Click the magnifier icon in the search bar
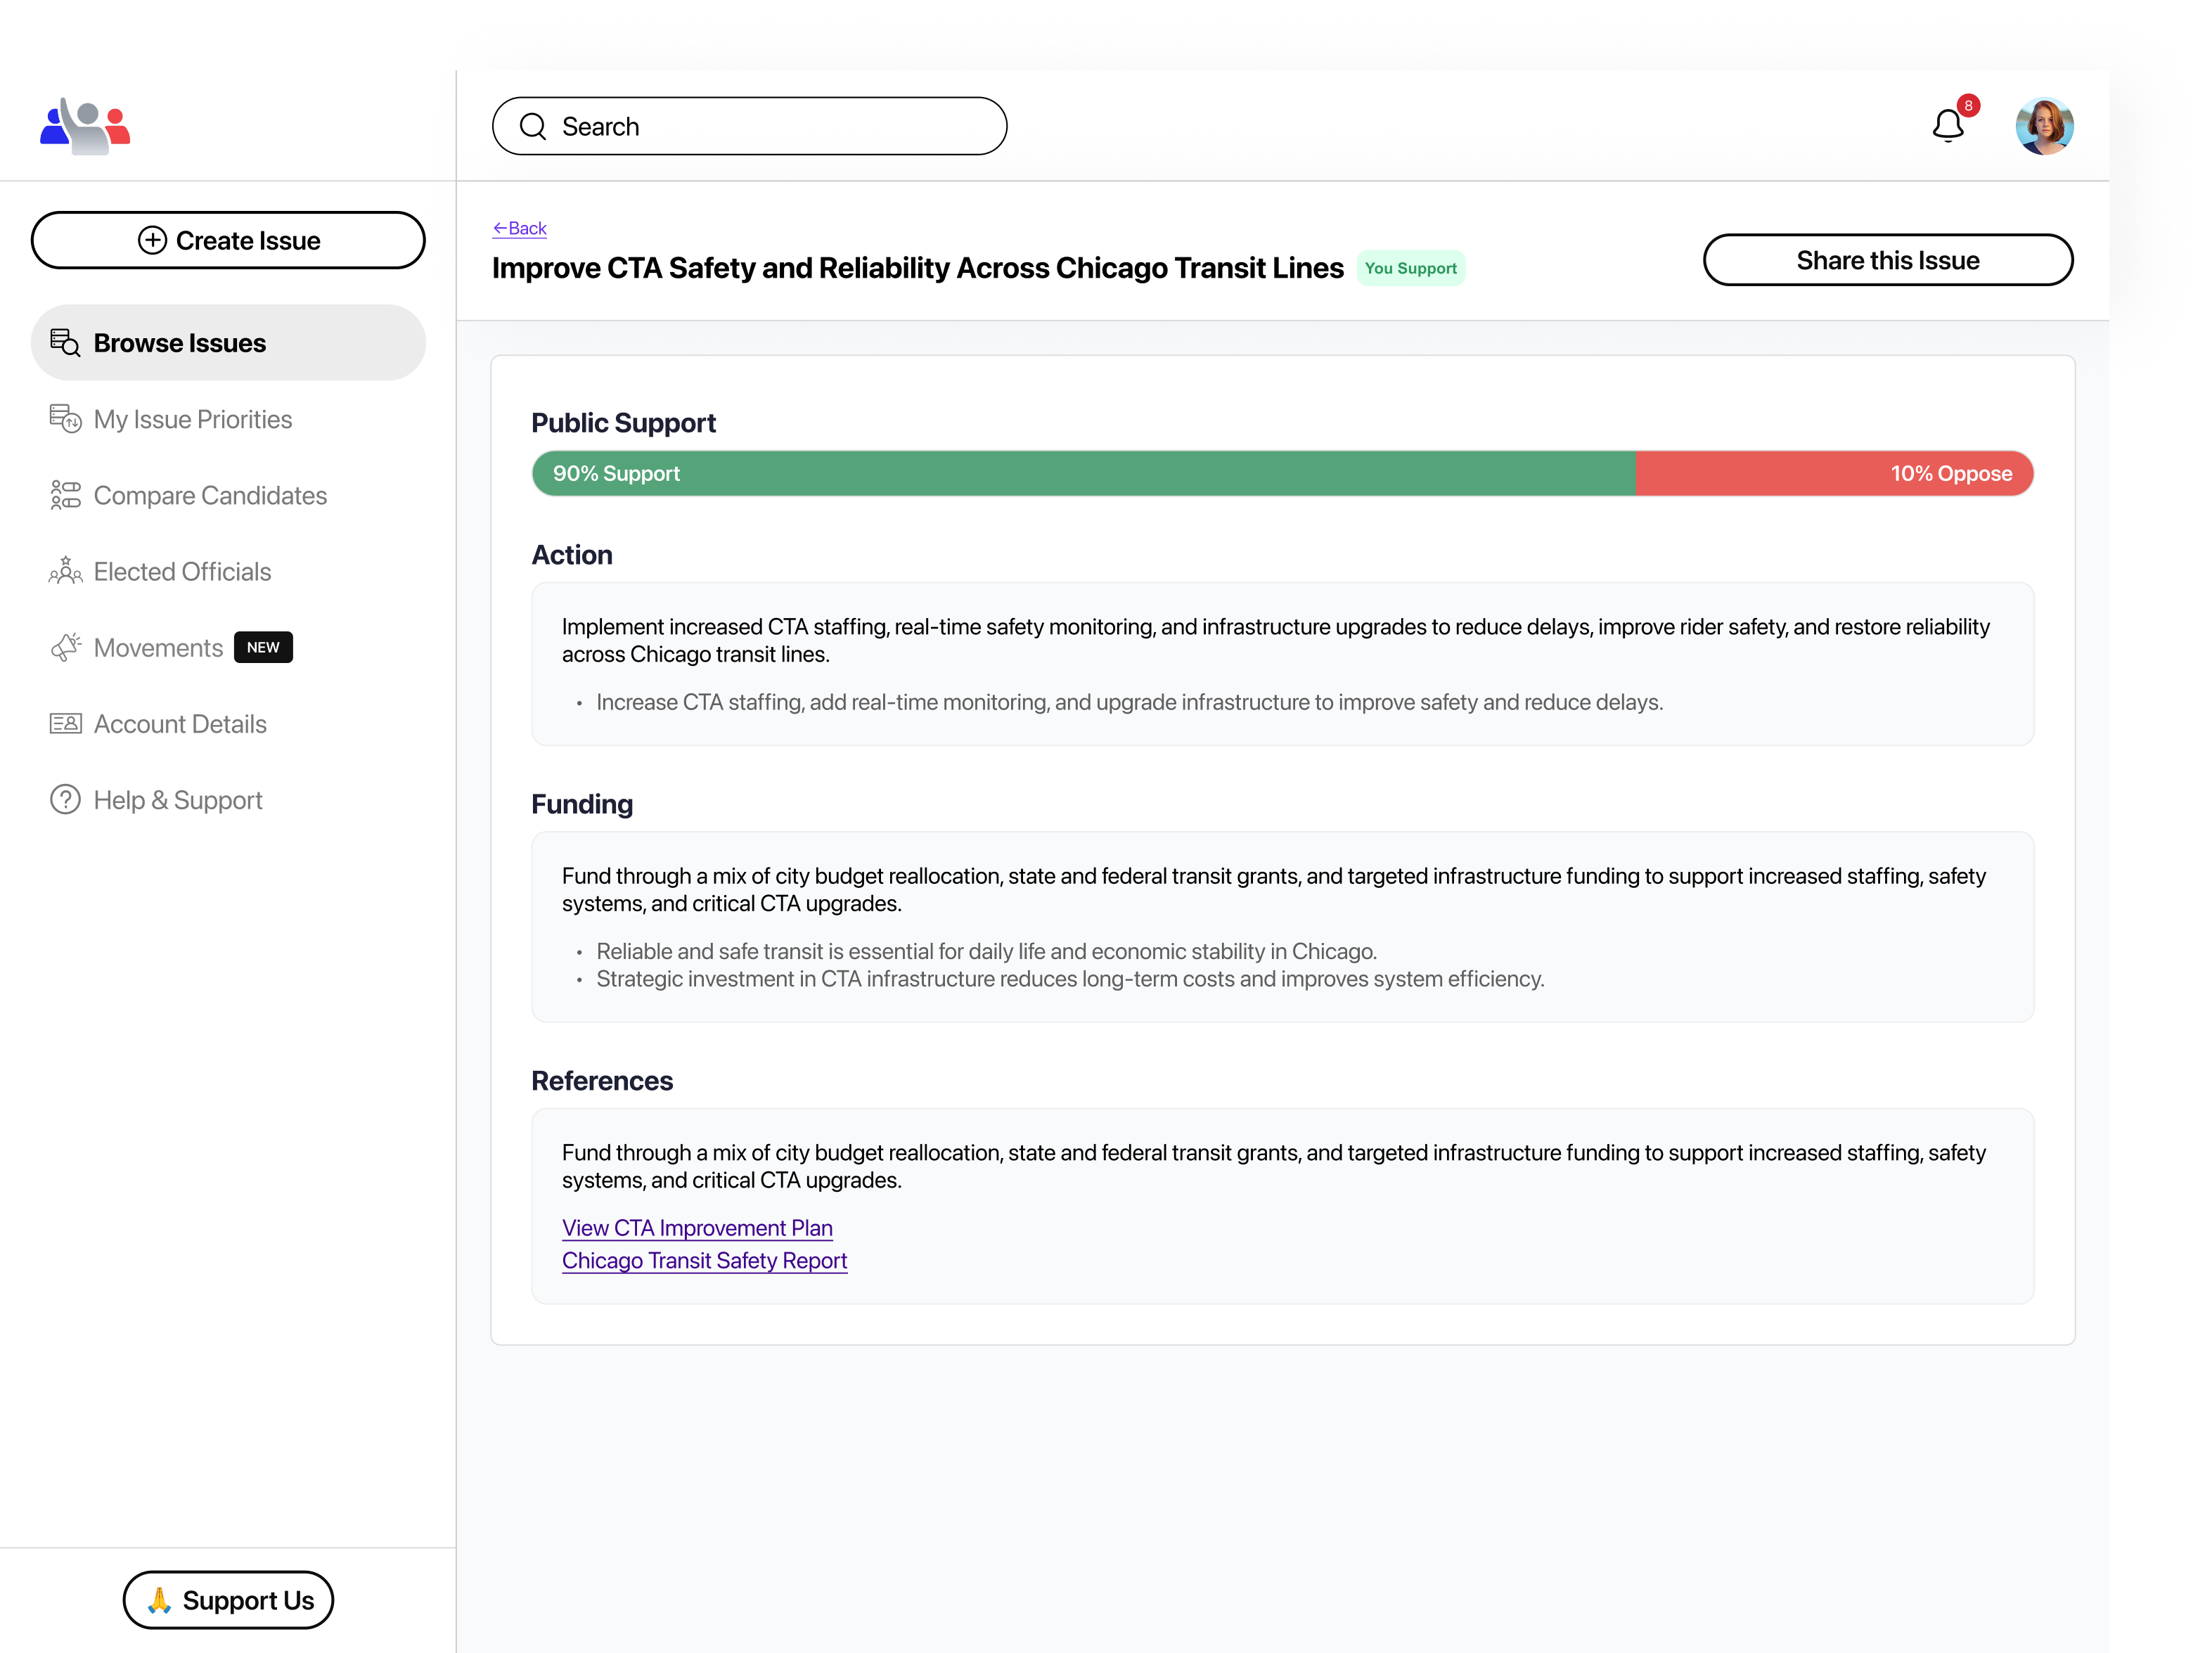This screenshot has width=2212, height=1653. tap(533, 126)
